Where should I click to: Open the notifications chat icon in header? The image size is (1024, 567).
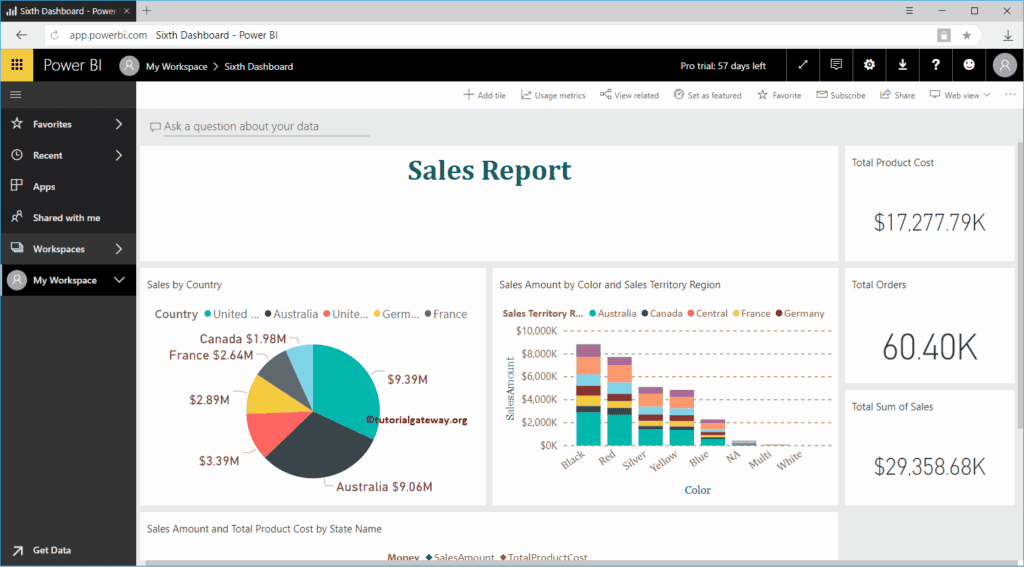pos(836,65)
